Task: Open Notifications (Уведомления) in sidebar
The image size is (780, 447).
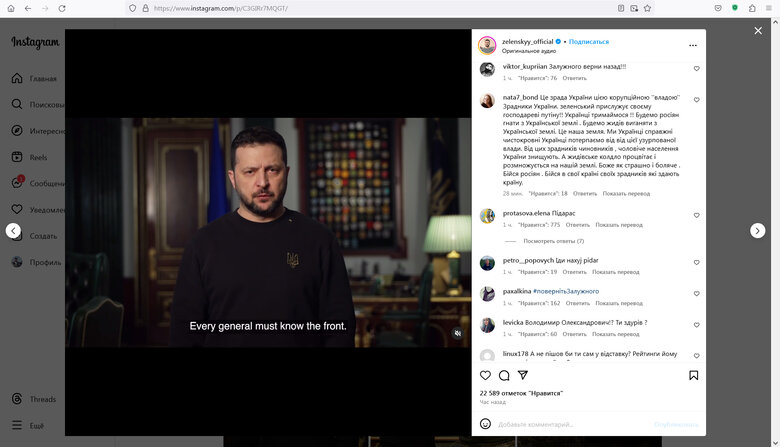Action: (37, 210)
